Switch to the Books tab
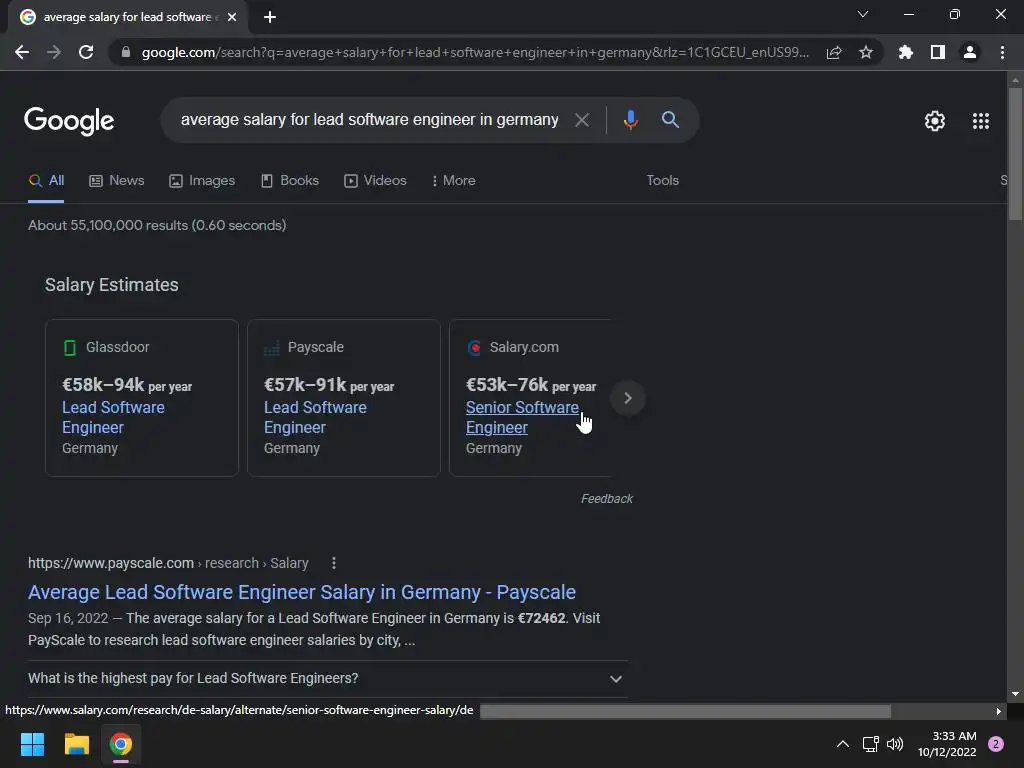 (x=289, y=181)
